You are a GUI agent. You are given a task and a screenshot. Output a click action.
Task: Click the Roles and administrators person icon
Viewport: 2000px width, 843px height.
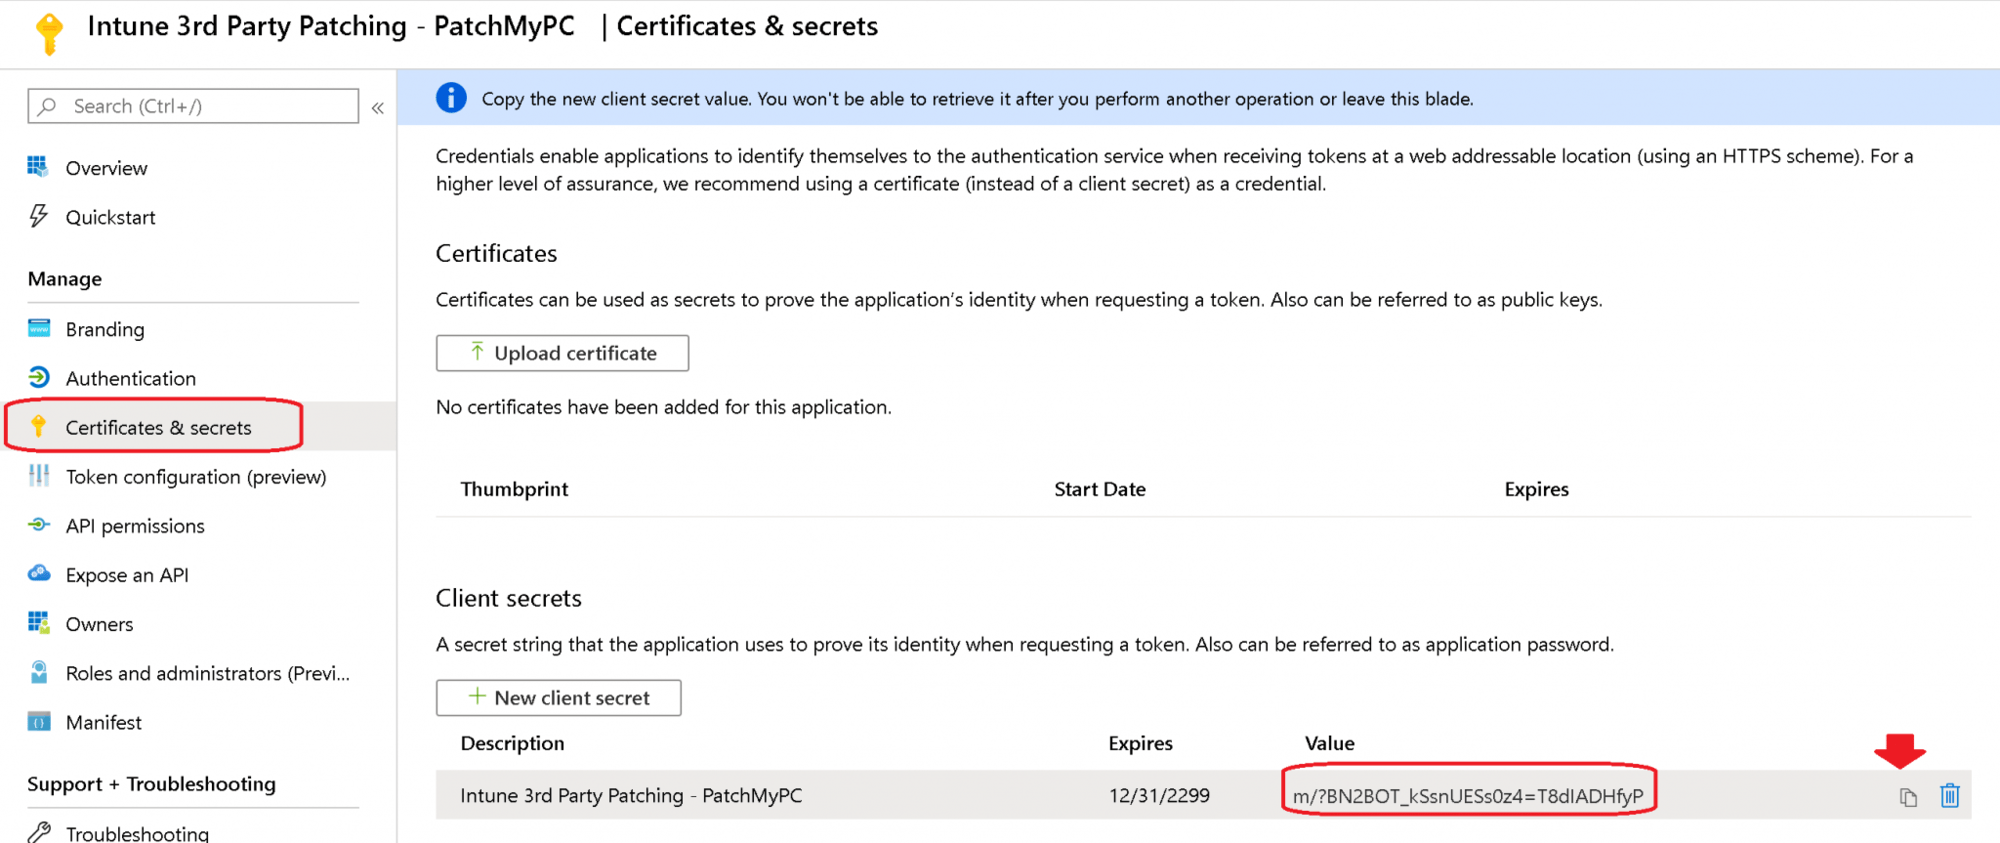pos(39,671)
